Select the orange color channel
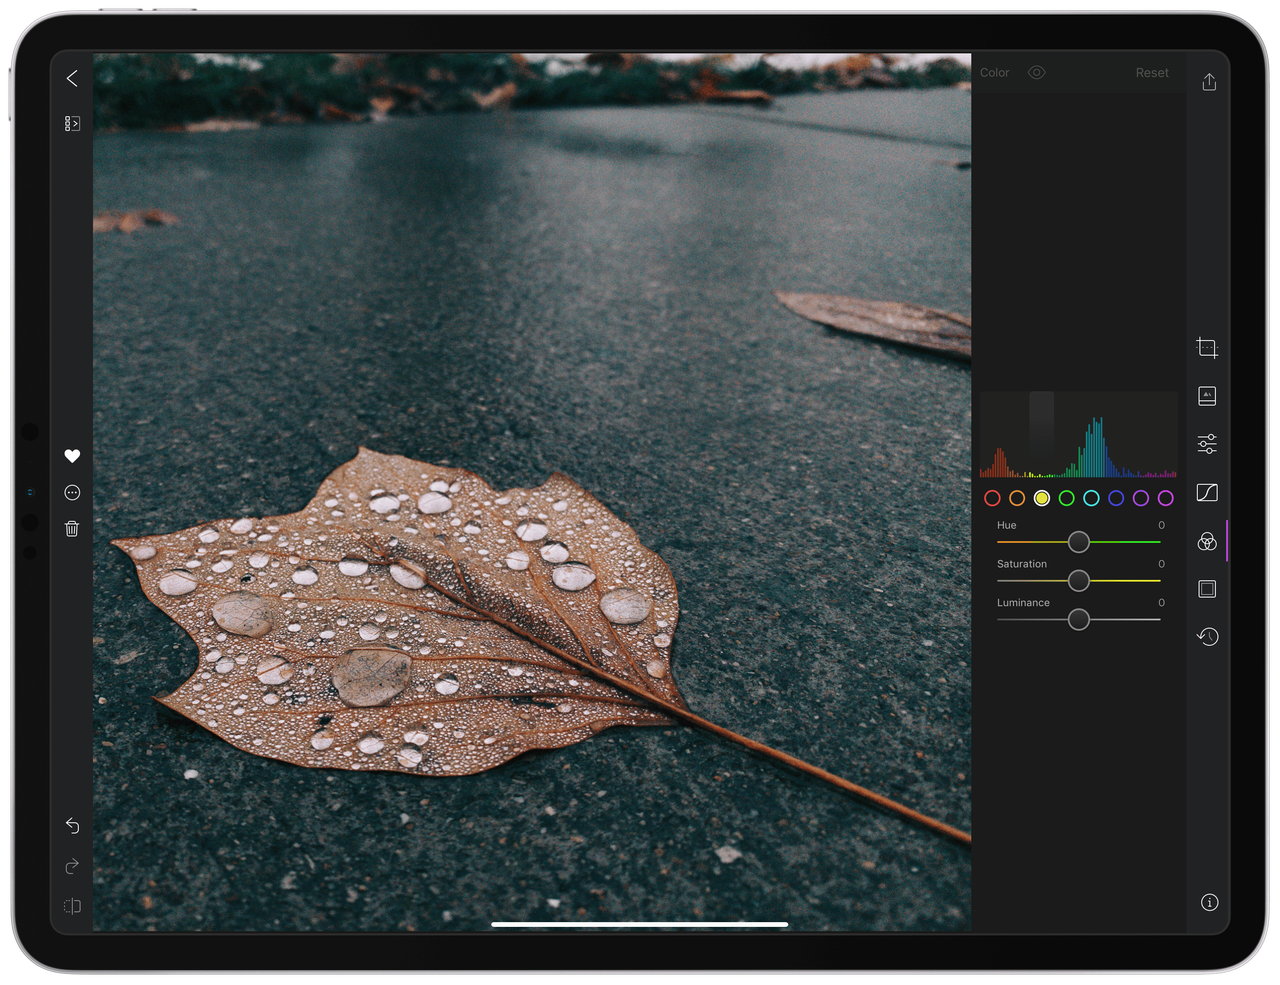Image resolution: width=1280 pixels, height=985 pixels. tap(1017, 498)
